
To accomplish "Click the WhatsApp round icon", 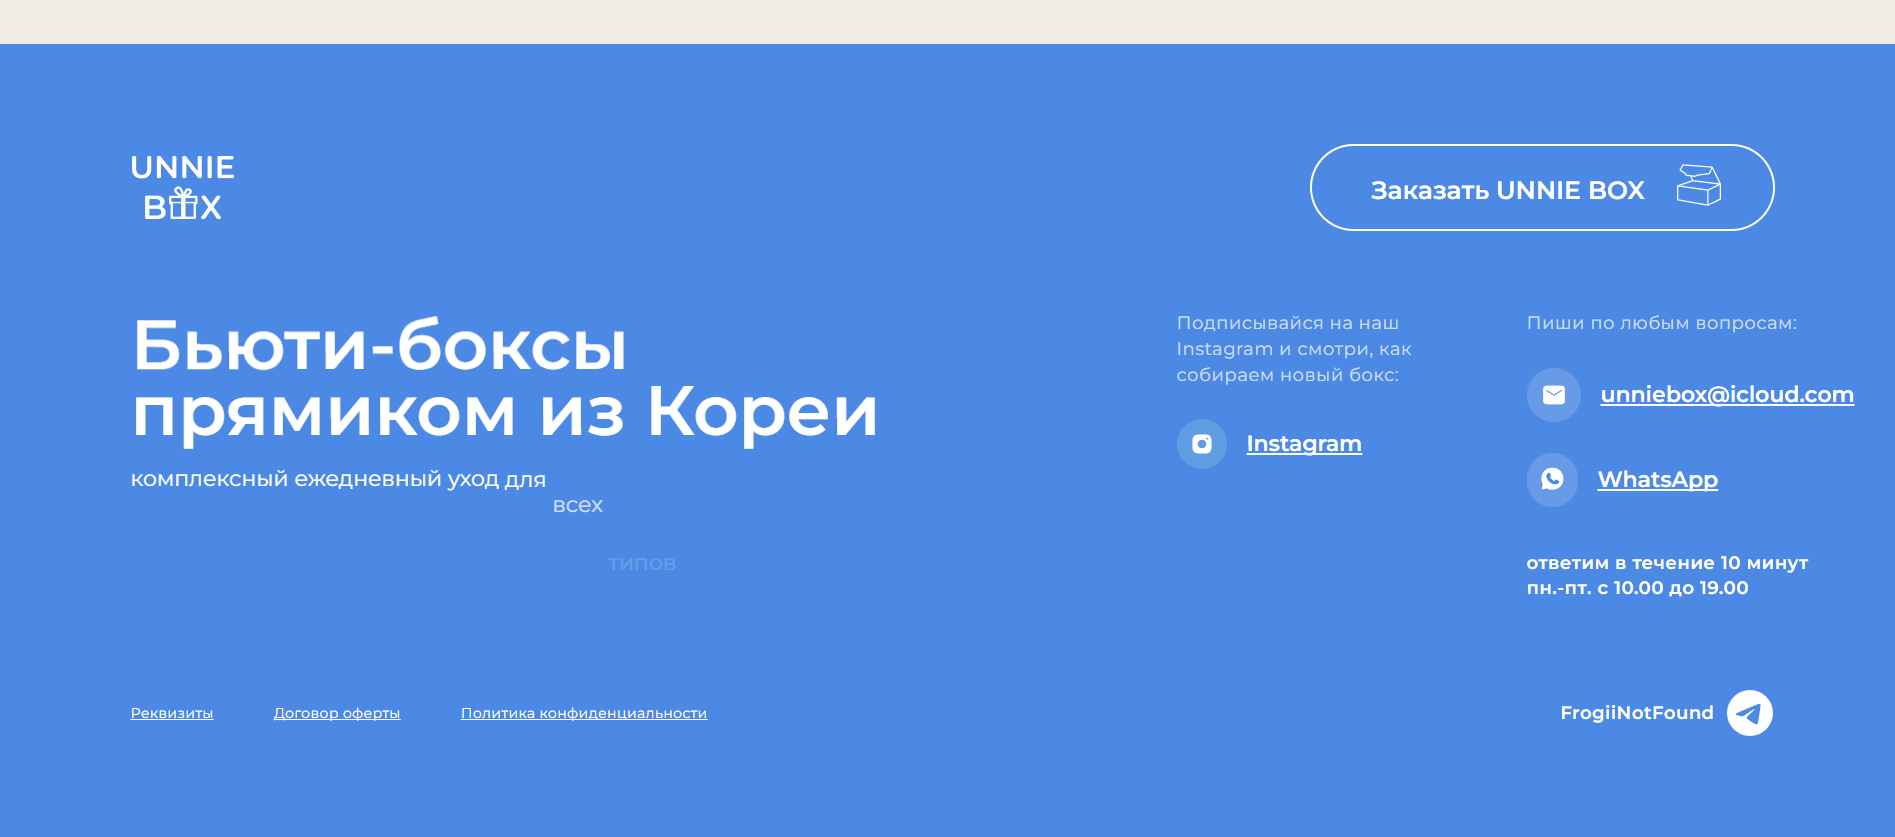I will (x=1552, y=480).
